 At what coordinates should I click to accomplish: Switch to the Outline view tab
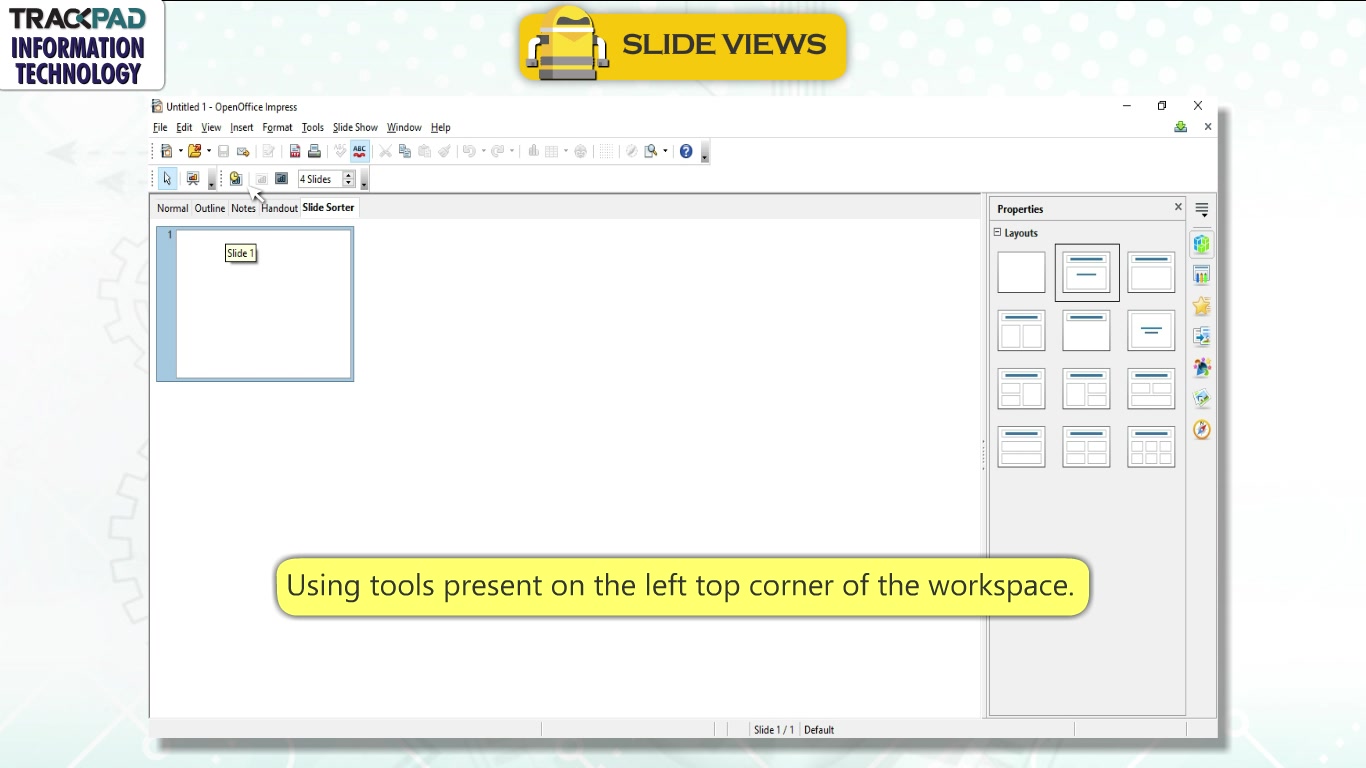210,208
